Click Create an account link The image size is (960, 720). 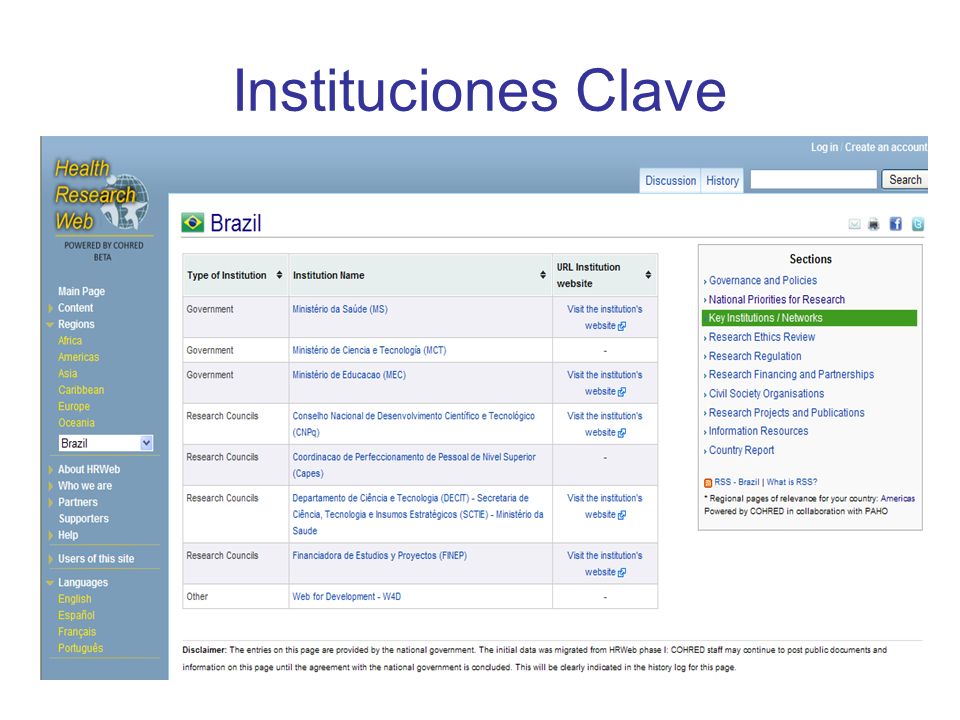click(x=886, y=148)
